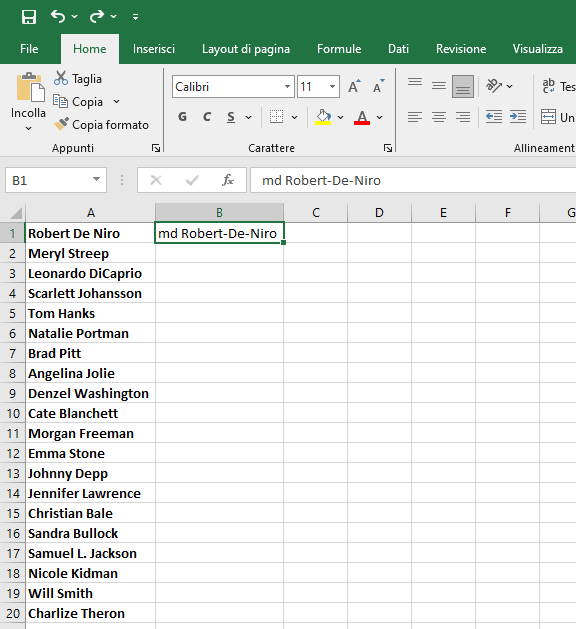
Task: Customize the Quick Access Toolbar
Action: pyautogui.click(x=136, y=17)
